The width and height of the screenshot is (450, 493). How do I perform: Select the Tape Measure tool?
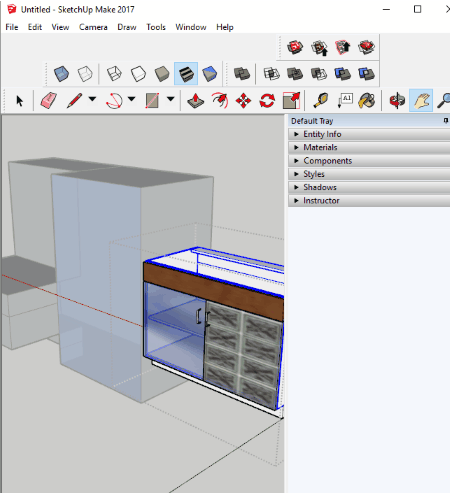point(321,100)
